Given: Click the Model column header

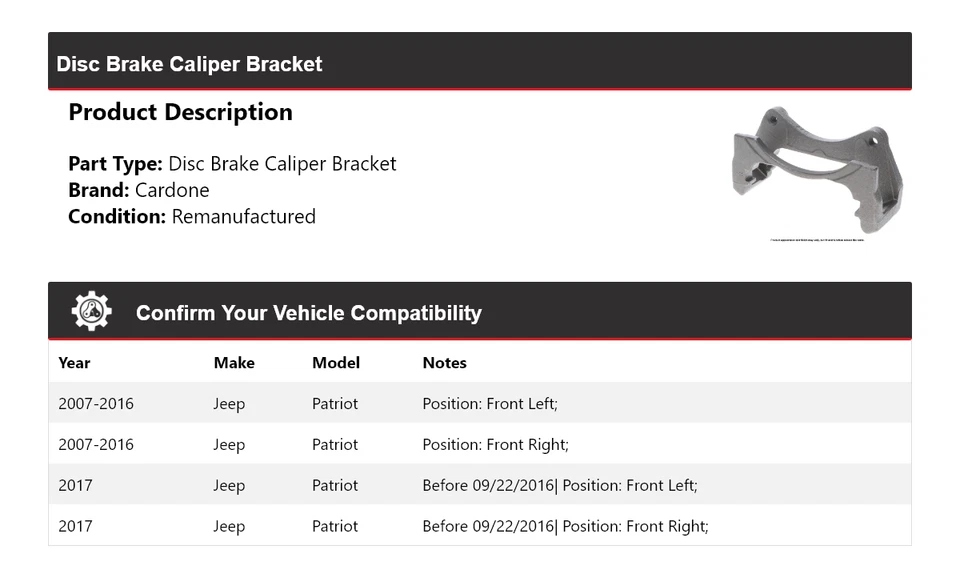Looking at the screenshot, I should coord(336,363).
